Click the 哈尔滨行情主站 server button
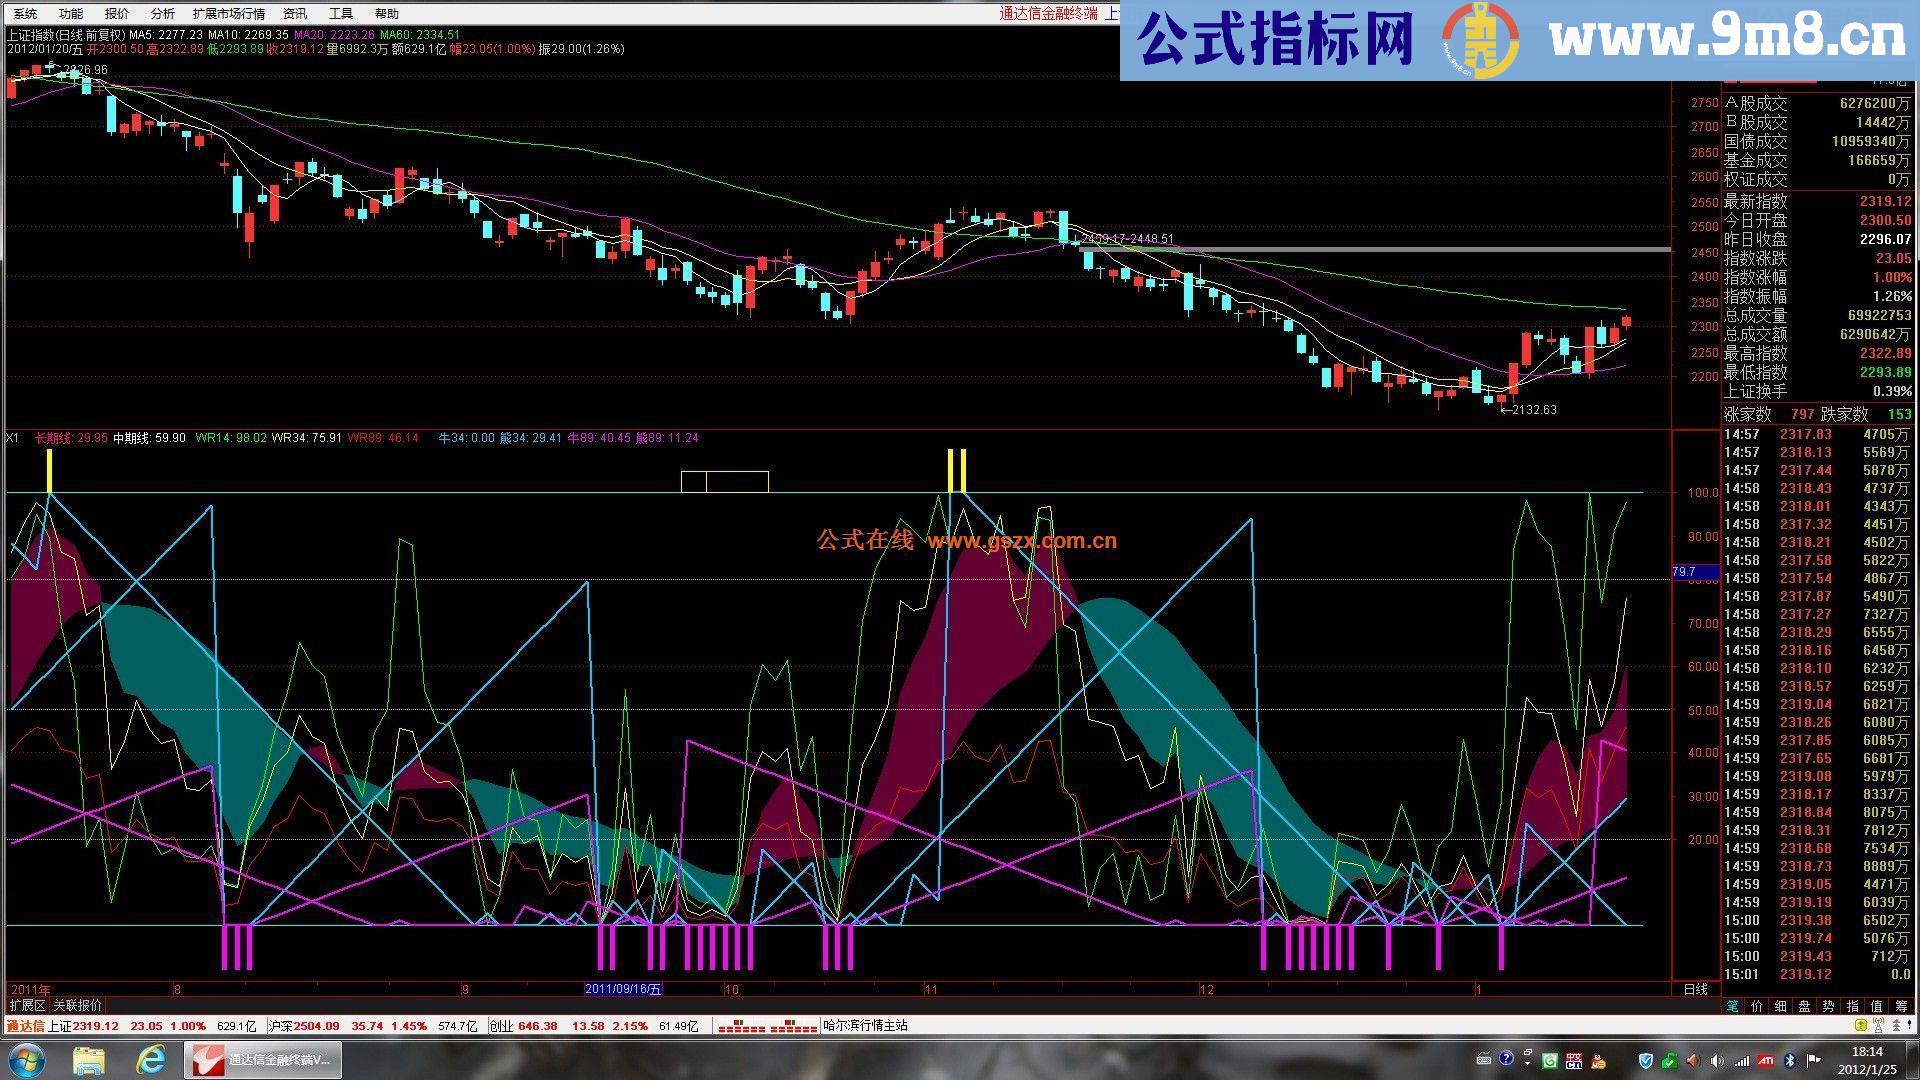Image resolution: width=1920 pixels, height=1080 pixels. pyautogui.click(x=866, y=1025)
